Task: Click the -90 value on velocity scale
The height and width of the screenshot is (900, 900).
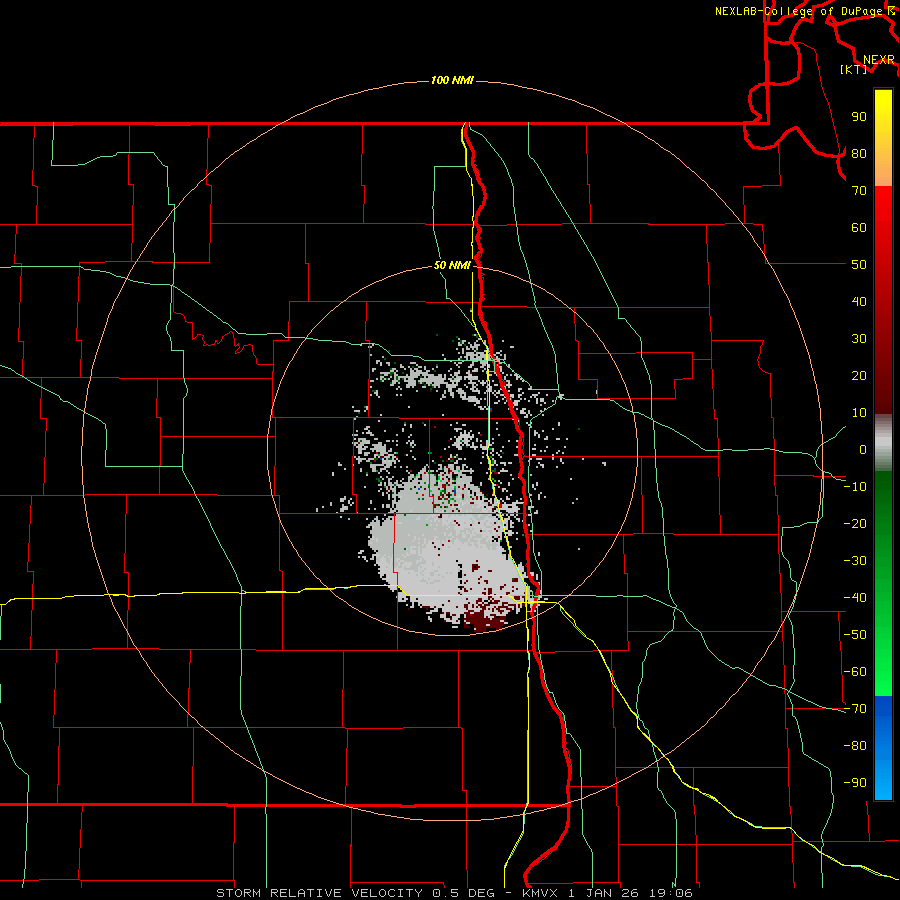Action: [x=855, y=783]
